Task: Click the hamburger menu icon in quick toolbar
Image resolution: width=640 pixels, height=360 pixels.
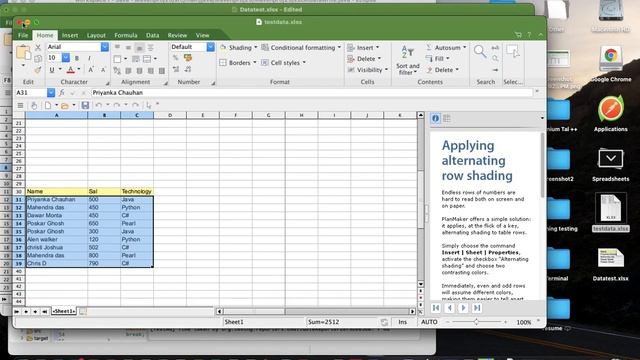Action: 20,105
